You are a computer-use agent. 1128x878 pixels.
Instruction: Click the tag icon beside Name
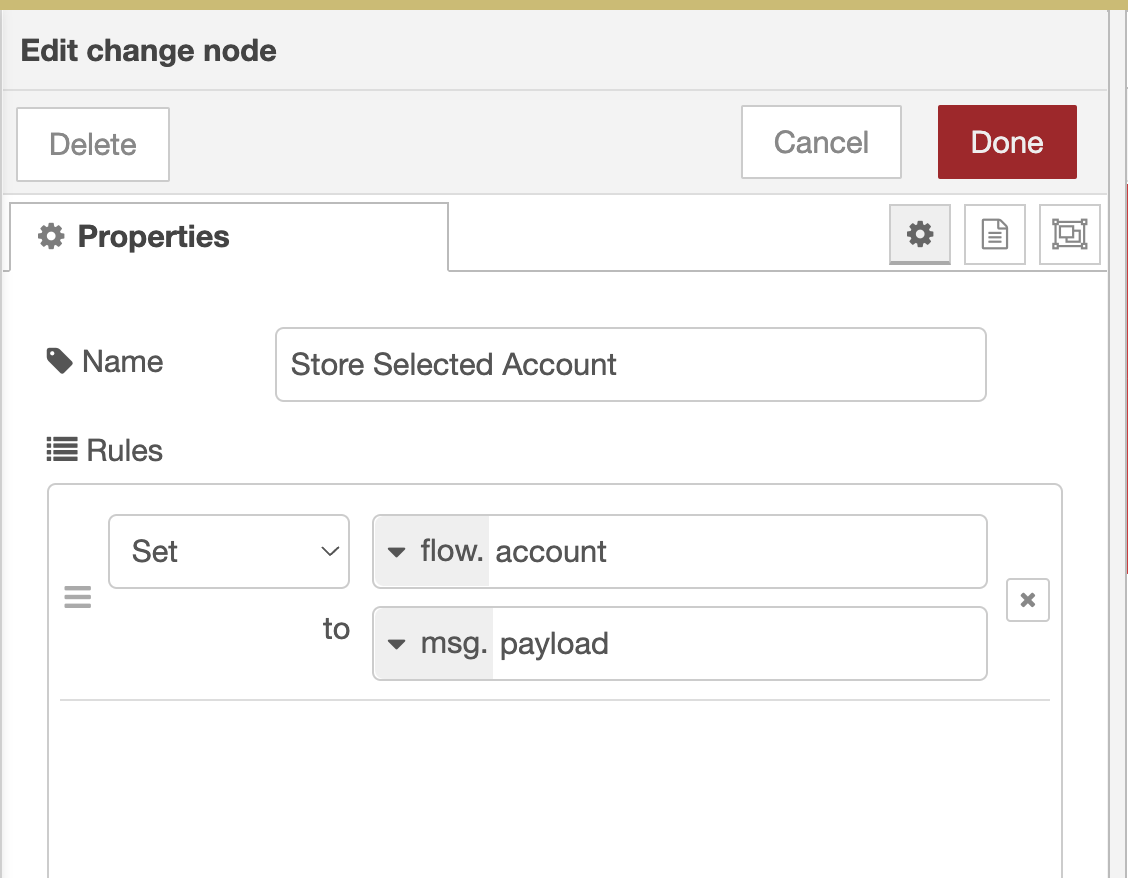point(60,361)
